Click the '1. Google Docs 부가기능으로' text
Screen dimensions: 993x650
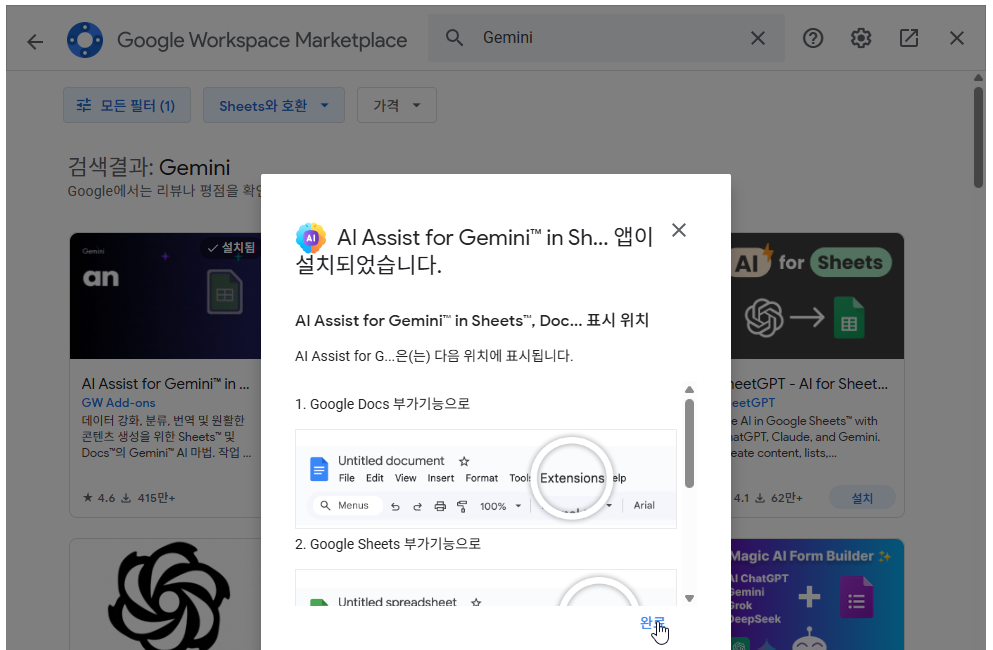(383, 404)
